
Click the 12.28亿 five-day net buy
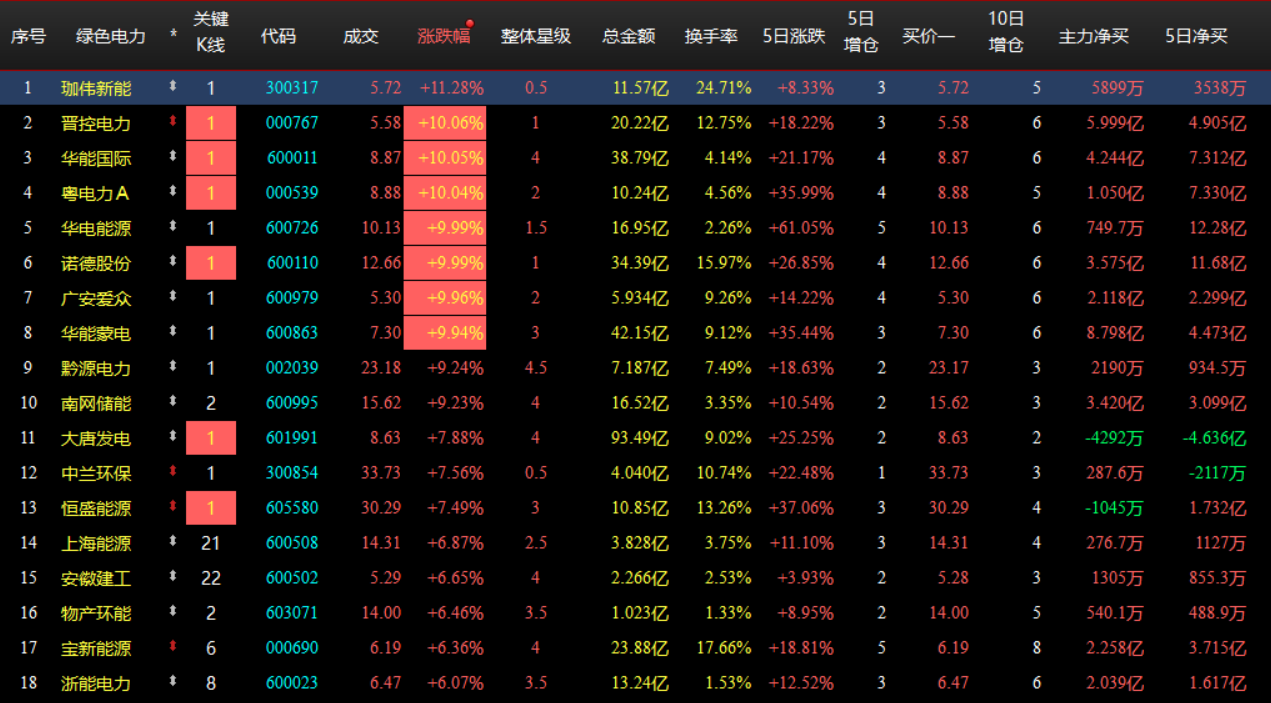coord(1218,228)
